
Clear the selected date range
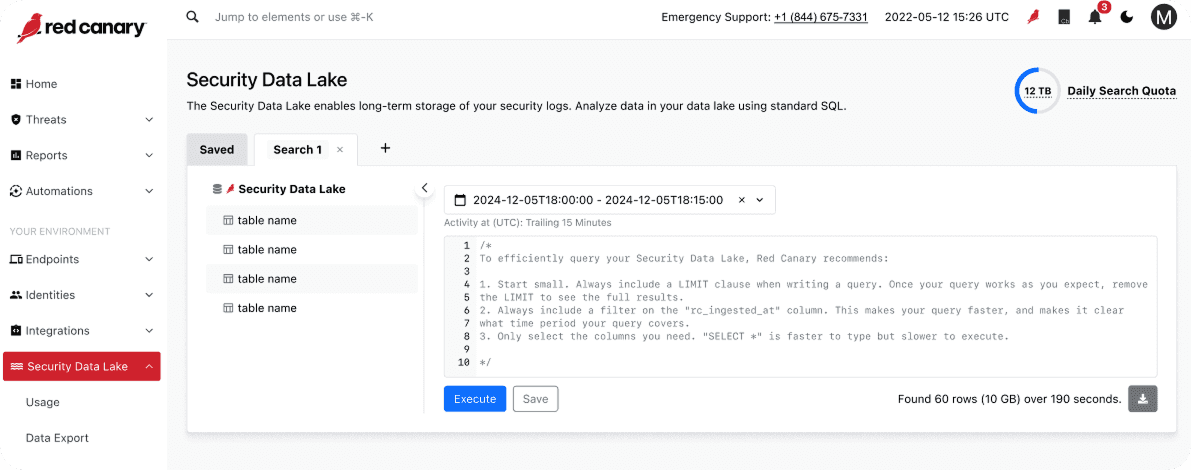(742, 200)
